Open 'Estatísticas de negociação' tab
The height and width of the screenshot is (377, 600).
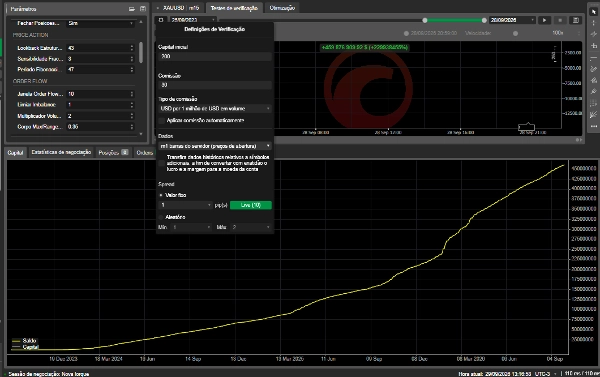pyautogui.click(x=61, y=152)
